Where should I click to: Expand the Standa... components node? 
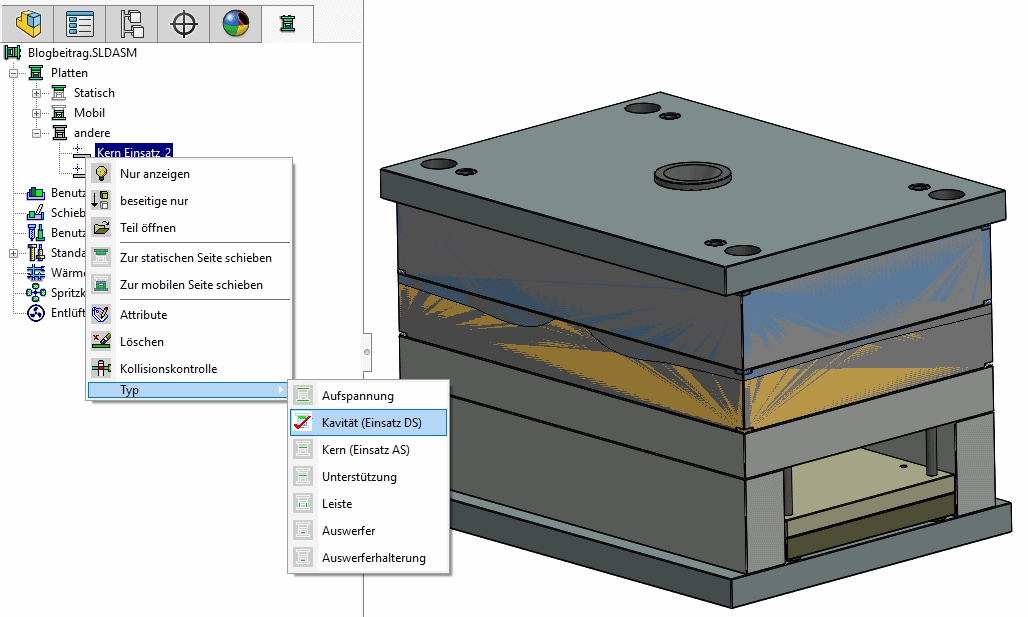(x=13, y=253)
